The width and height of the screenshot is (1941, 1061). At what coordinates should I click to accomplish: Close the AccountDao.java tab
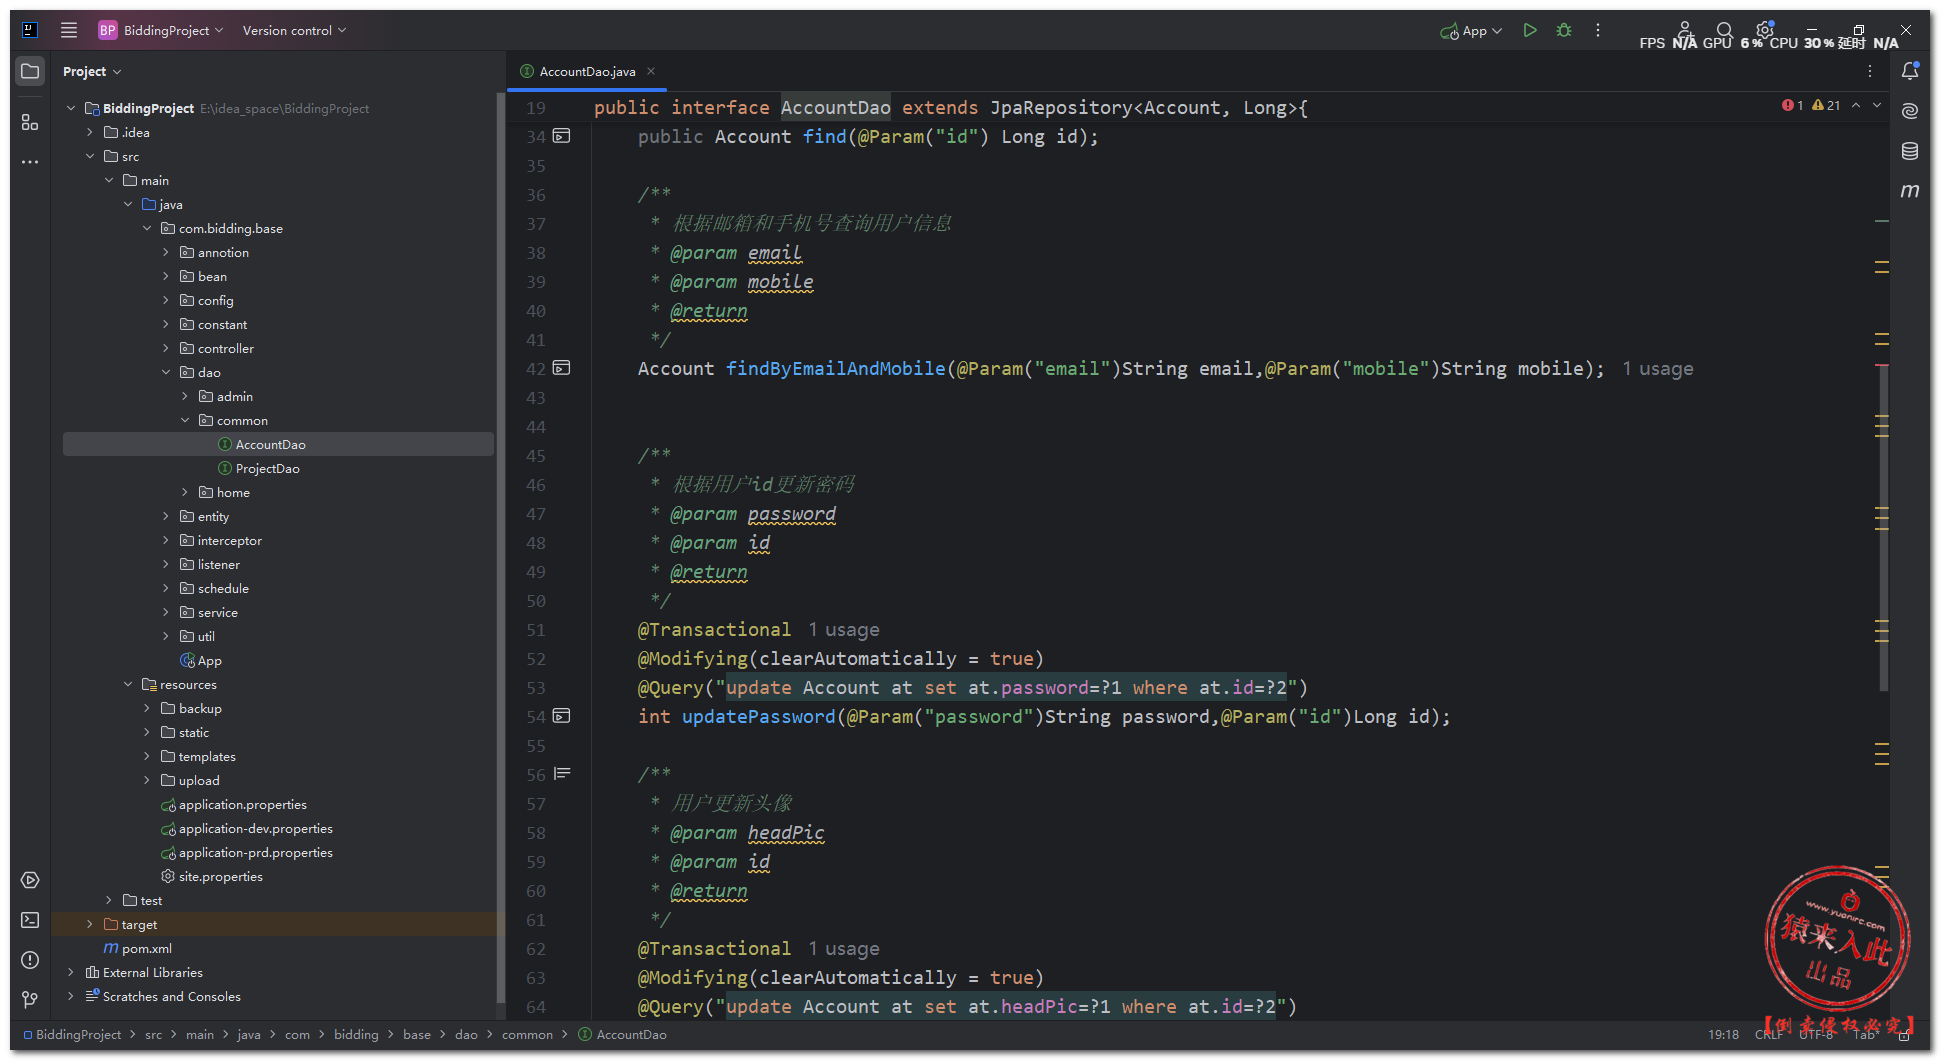[x=651, y=71]
